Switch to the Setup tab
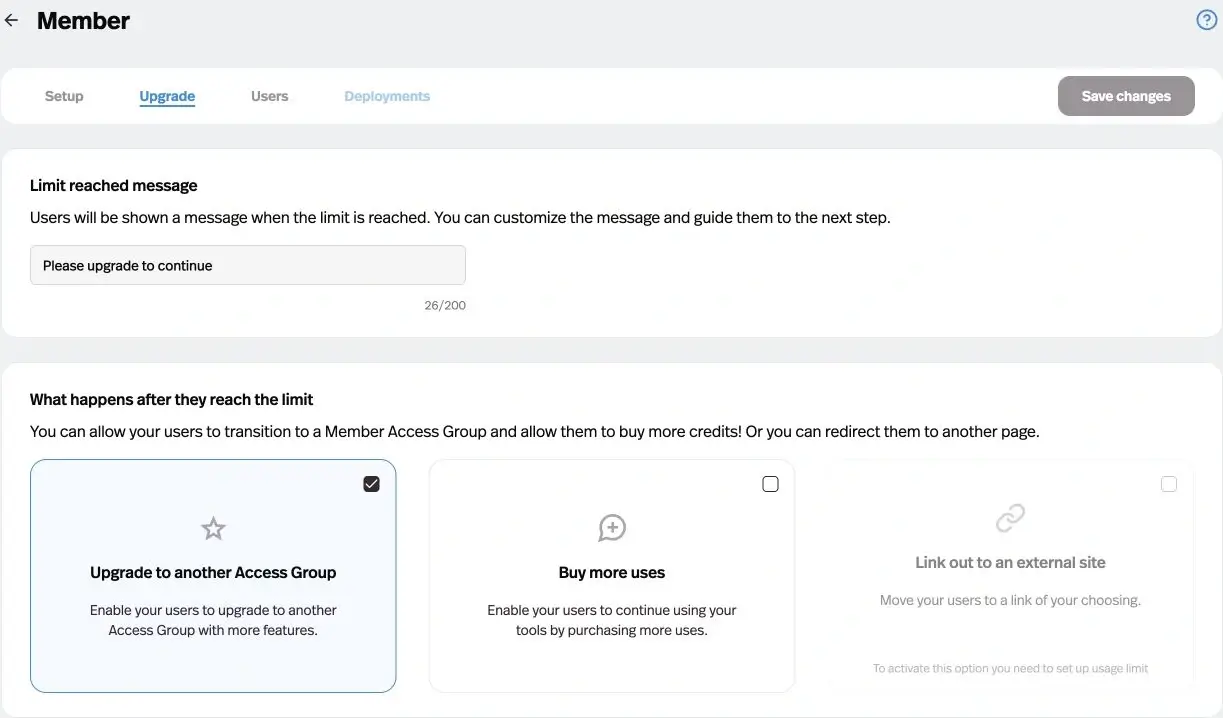The width and height of the screenshot is (1223, 718). tap(64, 96)
